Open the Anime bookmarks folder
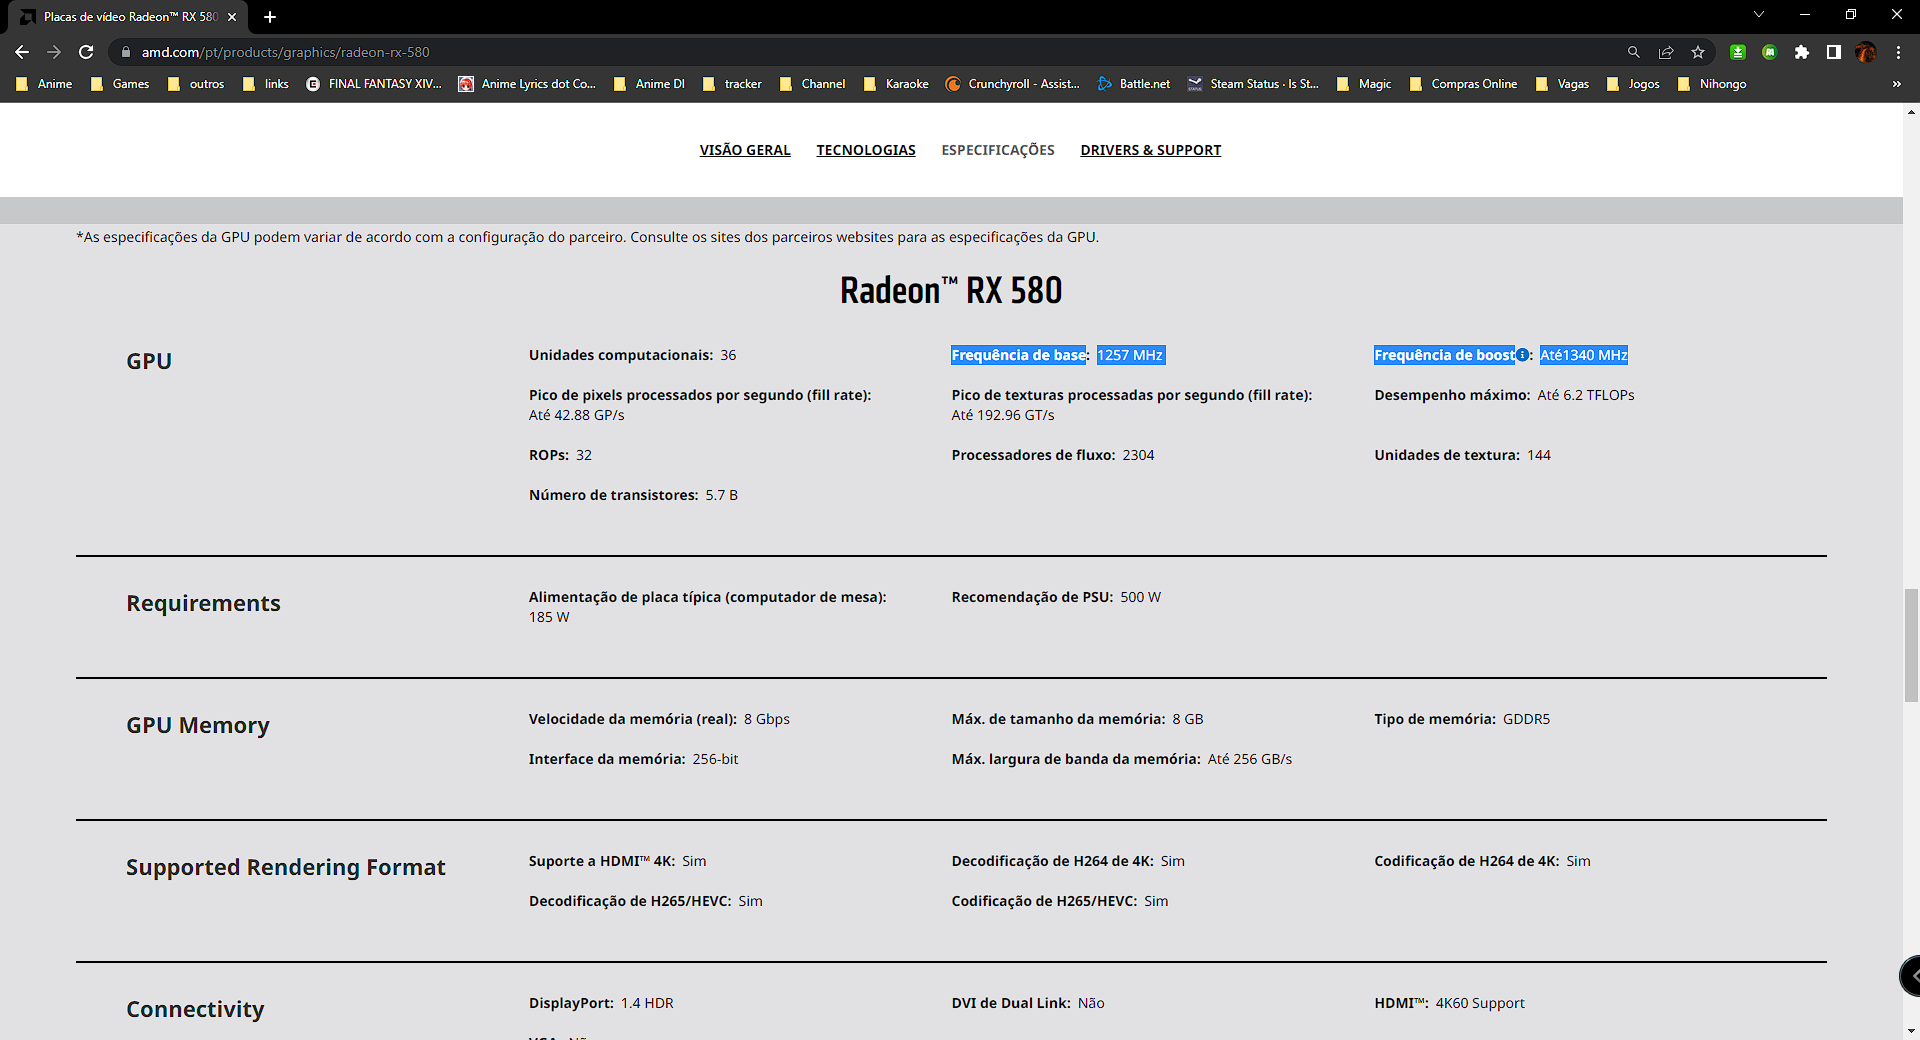The height and width of the screenshot is (1040, 1920). pyautogui.click(x=44, y=84)
